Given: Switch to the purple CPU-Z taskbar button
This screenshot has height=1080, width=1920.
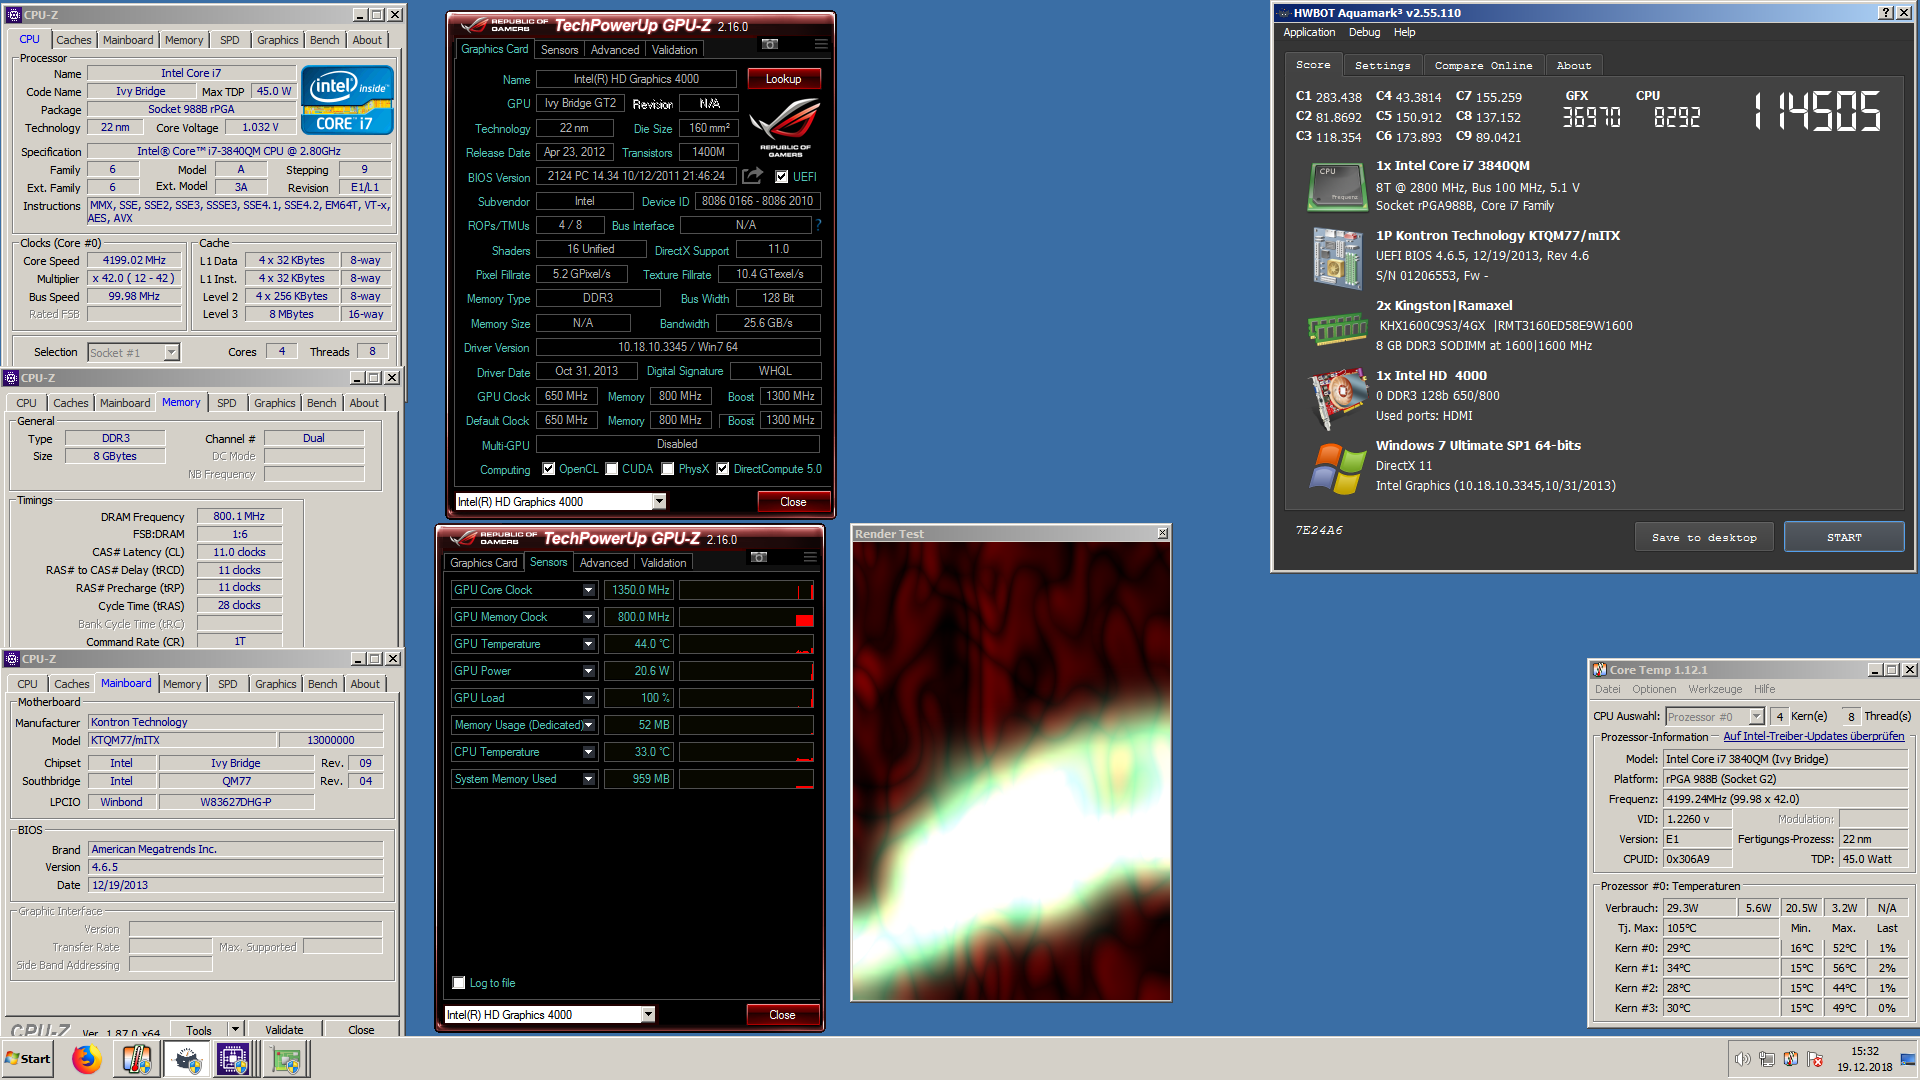Looking at the screenshot, I should (x=233, y=1059).
